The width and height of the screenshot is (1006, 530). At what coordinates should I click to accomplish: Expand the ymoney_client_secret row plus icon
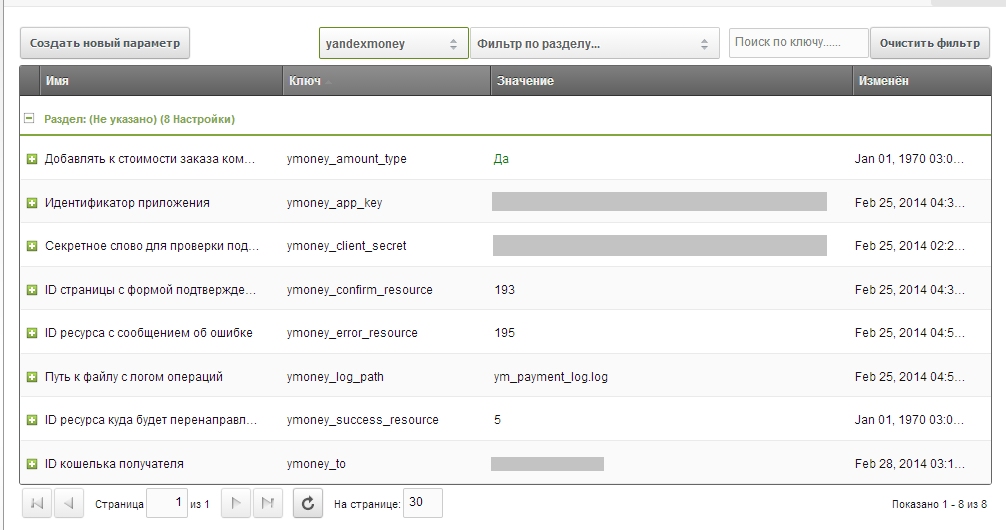32,246
